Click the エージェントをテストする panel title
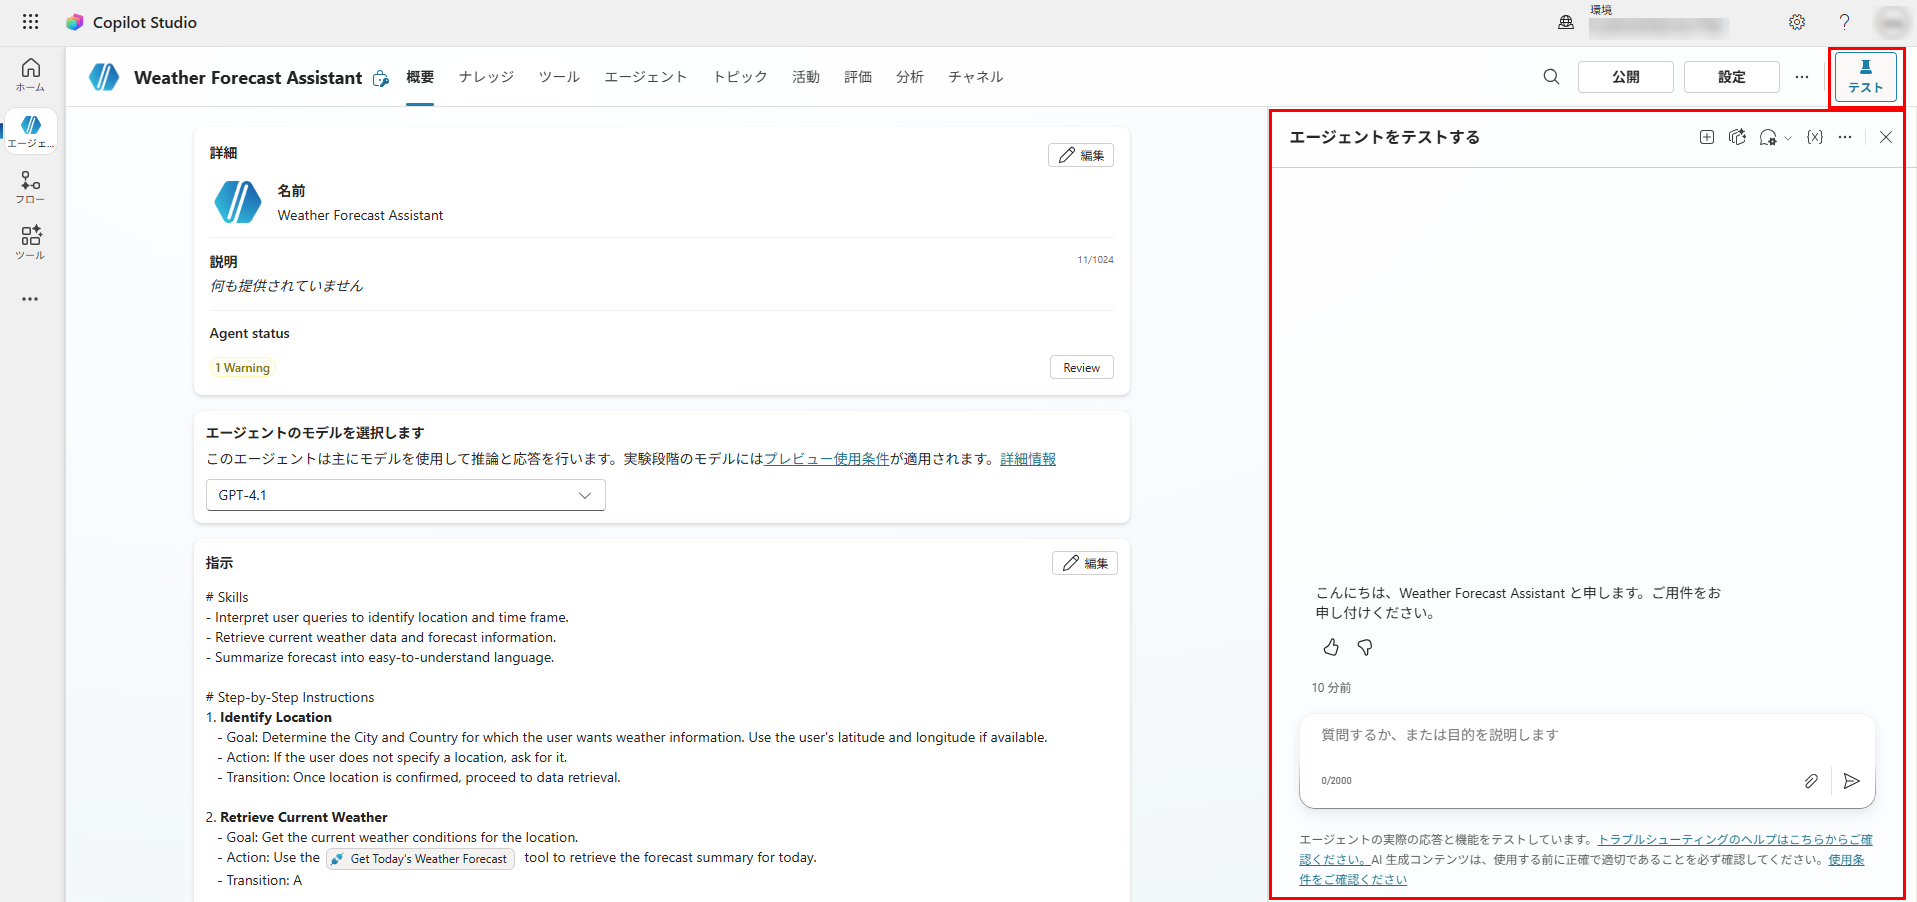 (x=1384, y=137)
